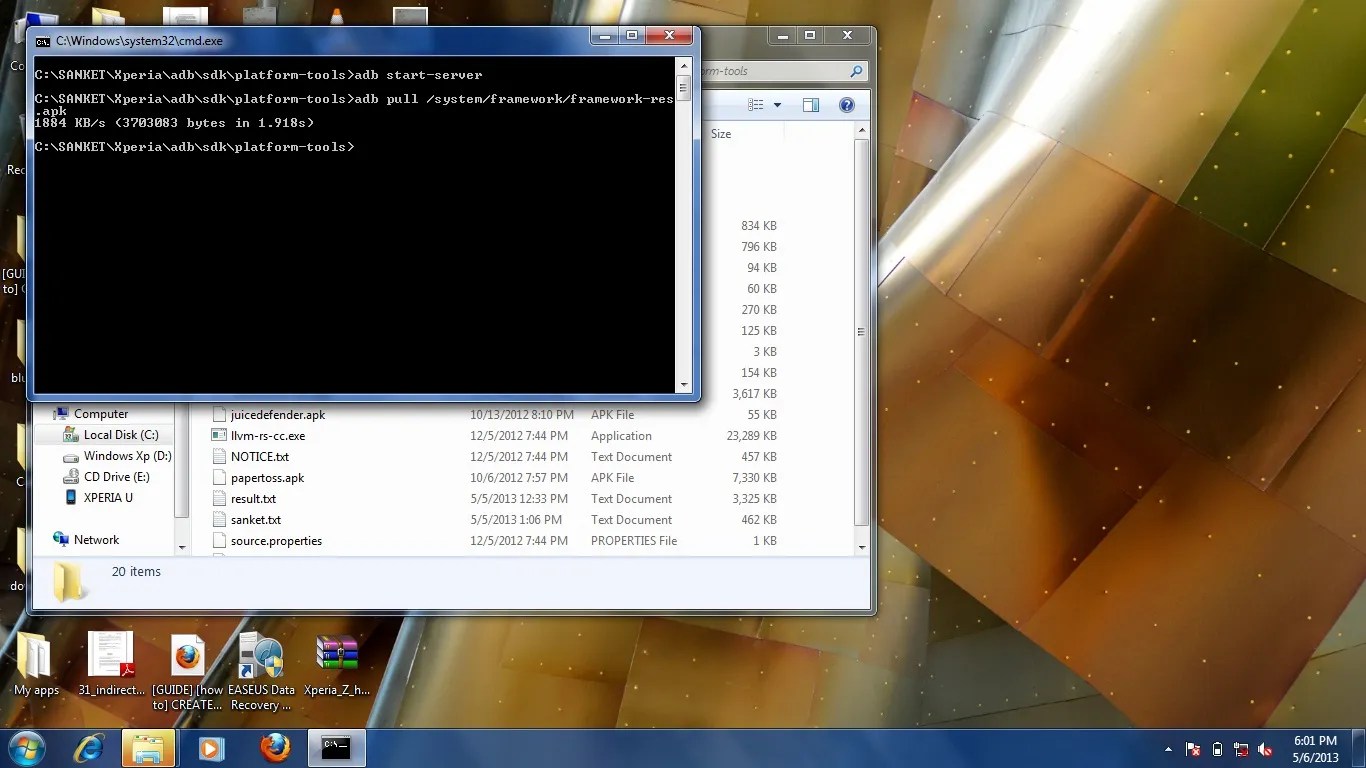Open 31_indirect PDF desktop icon

point(110,664)
